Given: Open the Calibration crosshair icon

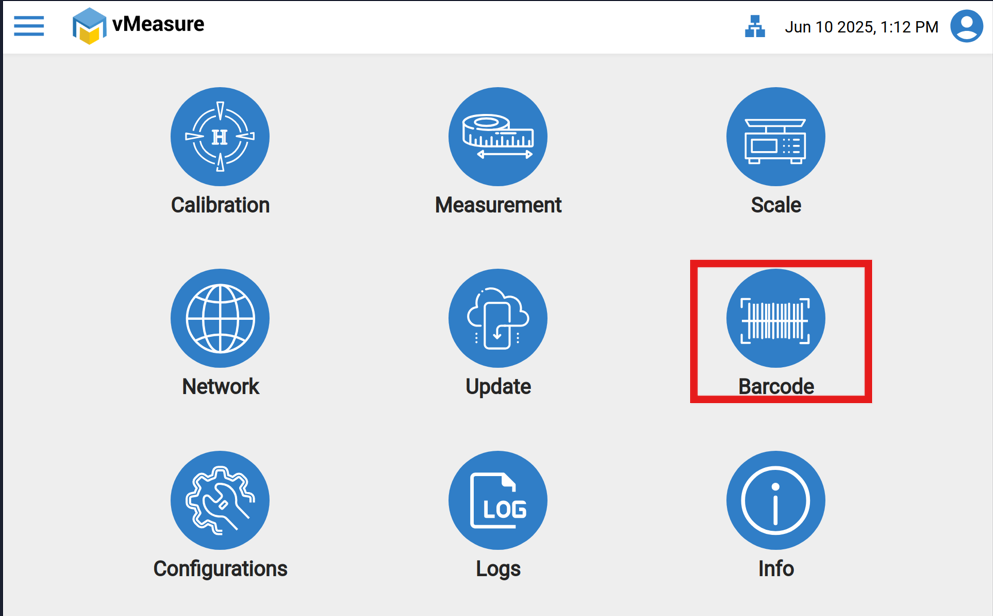Looking at the screenshot, I should click(220, 137).
